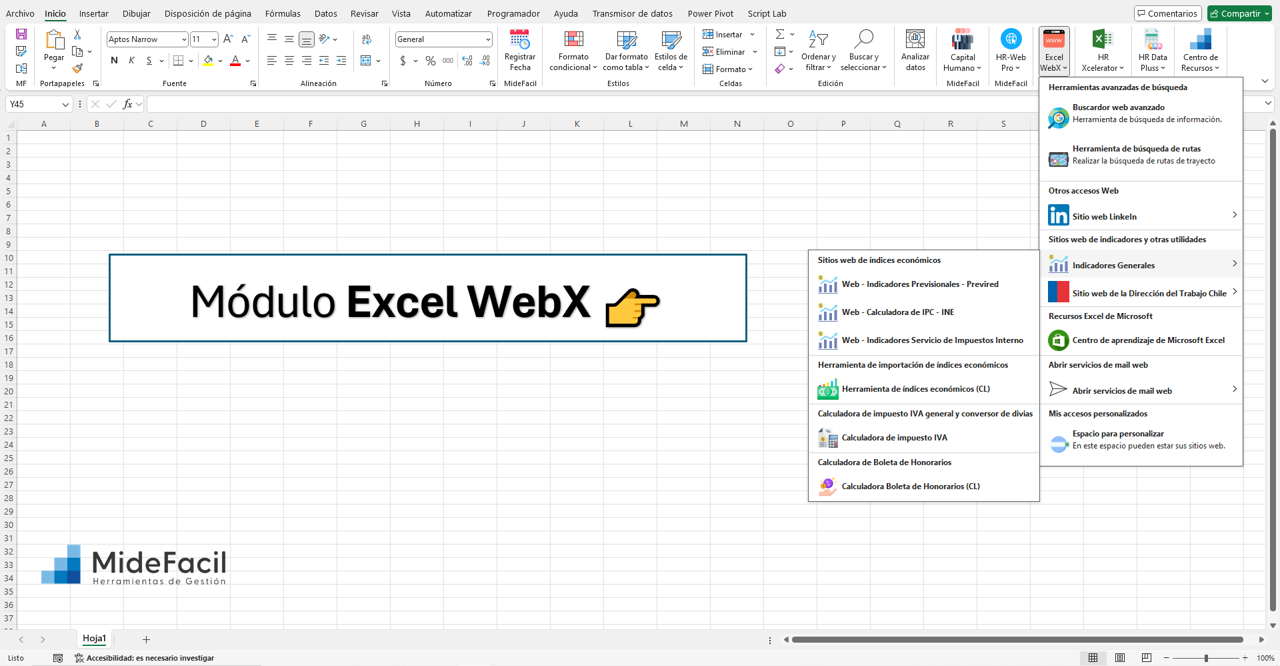Open the Fórmulas ribbon tab
The height and width of the screenshot is (666, 1280).
pos(283,14)
